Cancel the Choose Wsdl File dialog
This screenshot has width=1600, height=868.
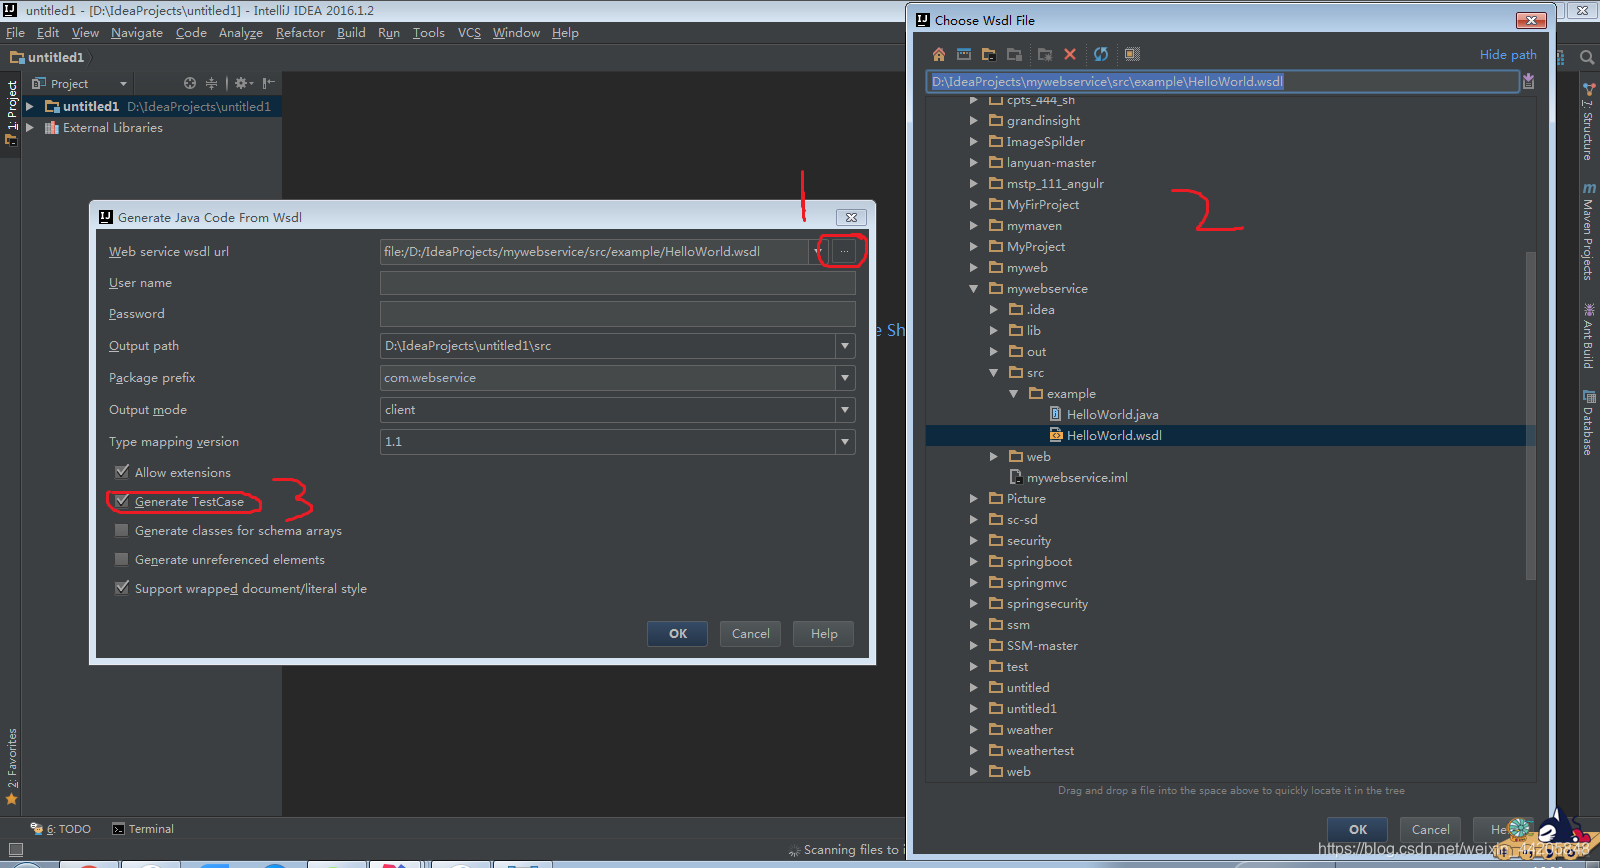(x=1430, y=829)
